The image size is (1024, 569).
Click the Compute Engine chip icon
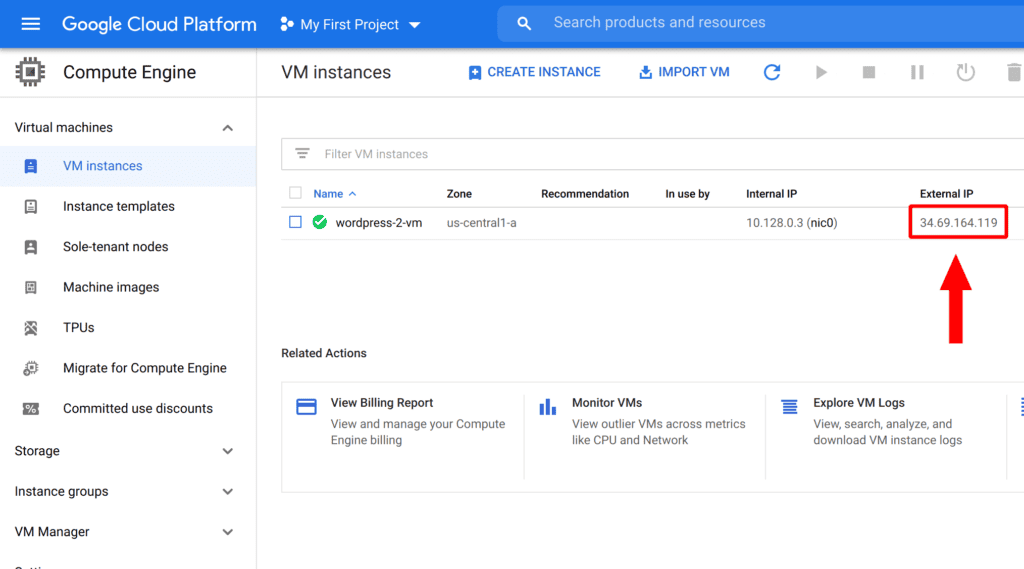pyautogui.click(x=30, y=72)
